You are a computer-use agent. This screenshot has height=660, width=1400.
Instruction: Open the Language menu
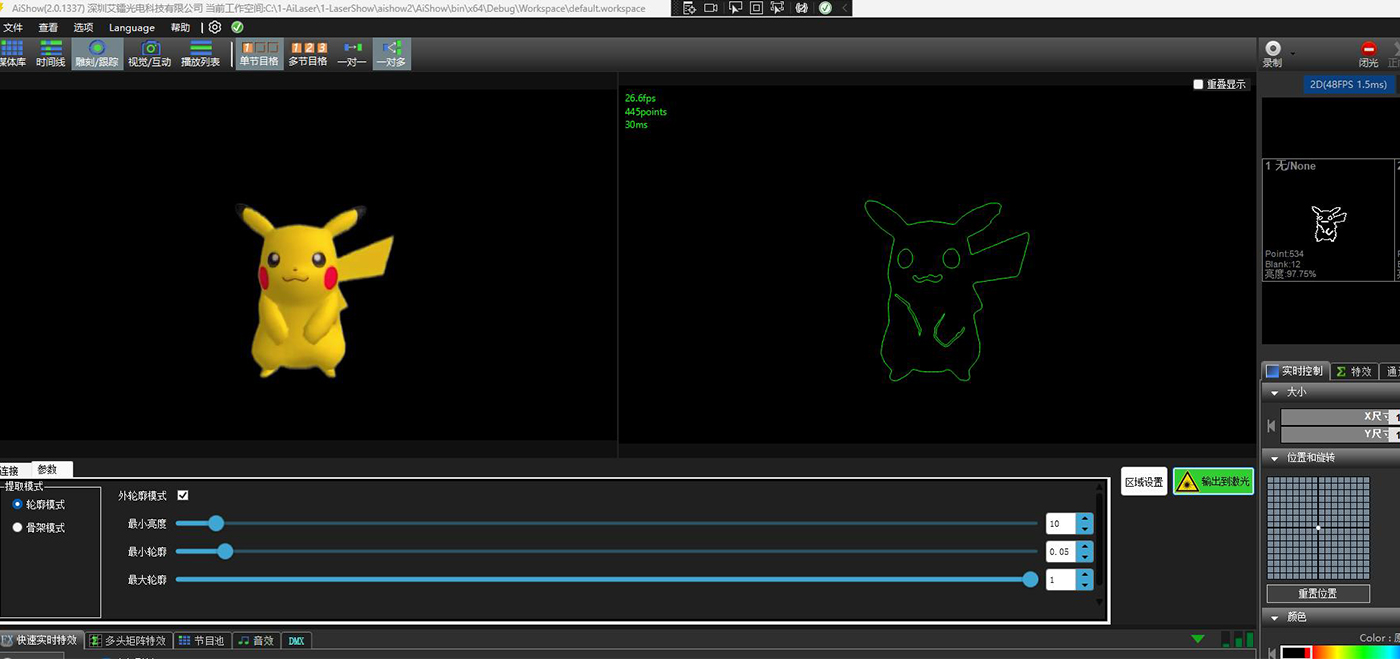click(x=132, y=28)
